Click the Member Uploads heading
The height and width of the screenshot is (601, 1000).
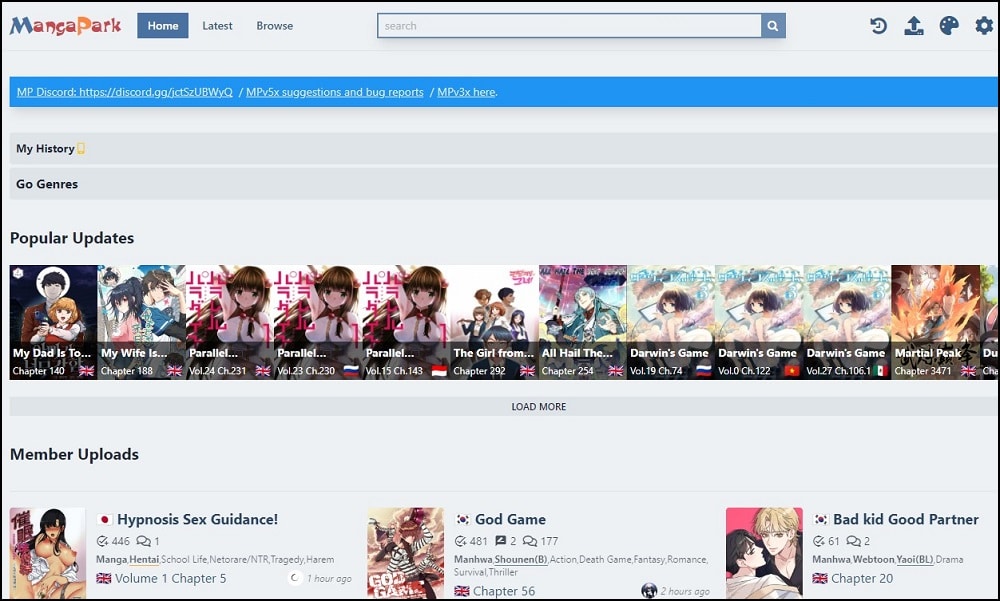click(74, 454)
